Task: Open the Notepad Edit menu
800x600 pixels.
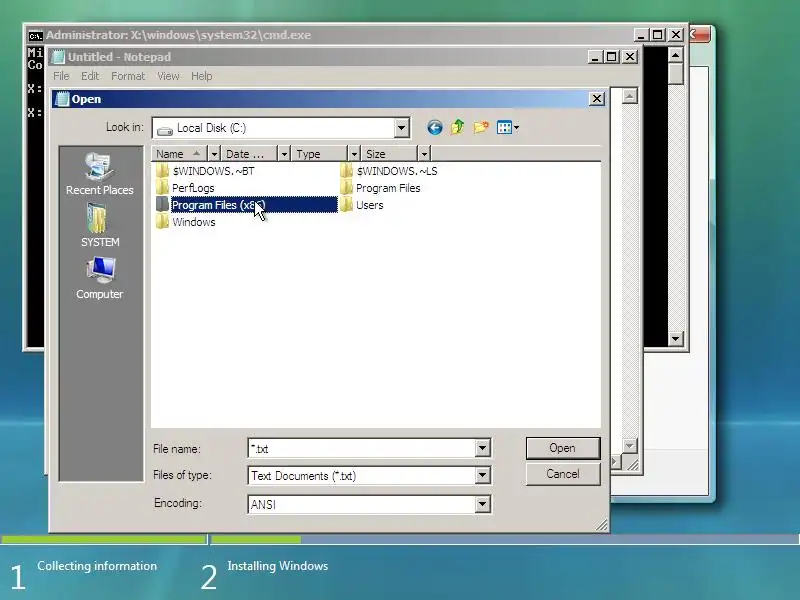Action: [x=90, y=76]
